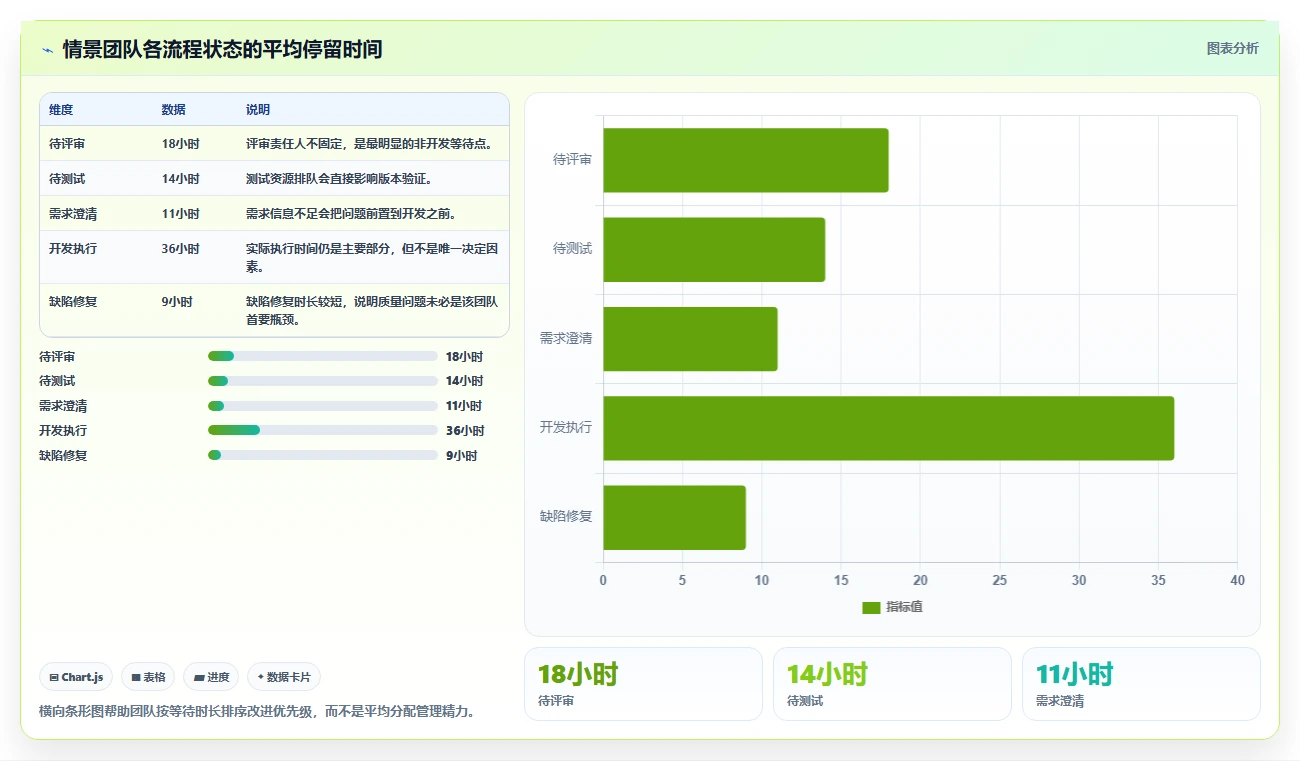Open the 图表分析 link
This screenshot has height=761, width=1300.
click(x=1232, y=48)
